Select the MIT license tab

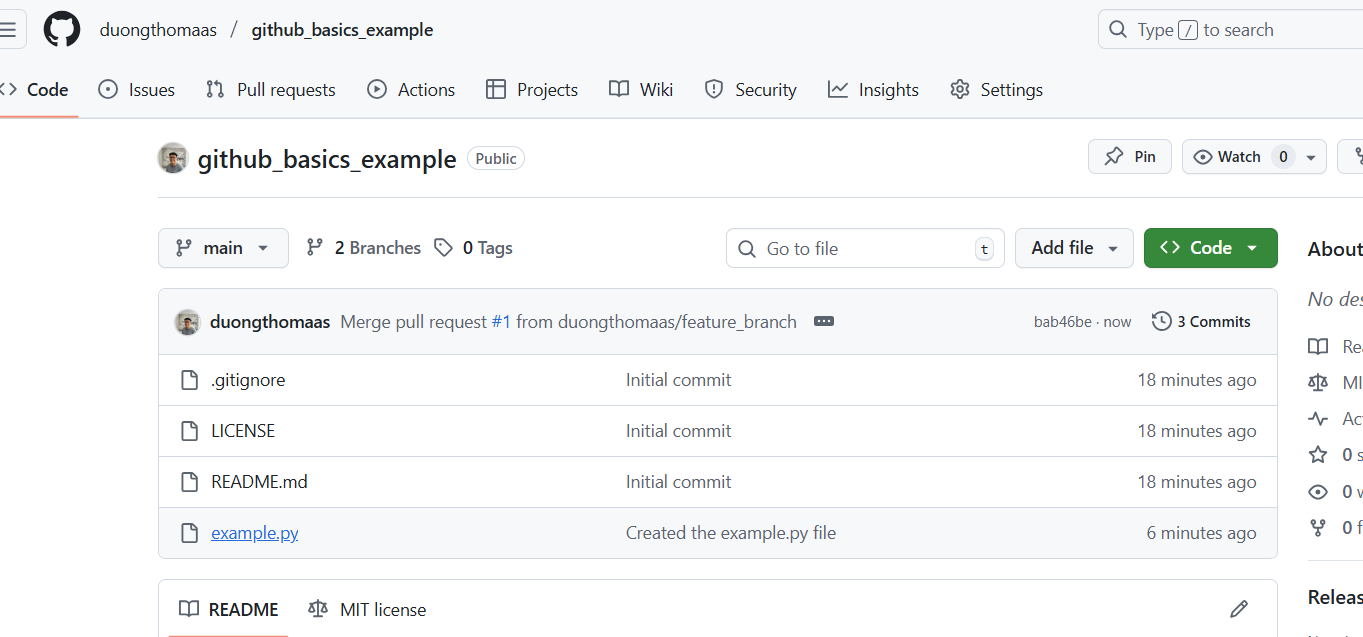click(x=367, y=609)
